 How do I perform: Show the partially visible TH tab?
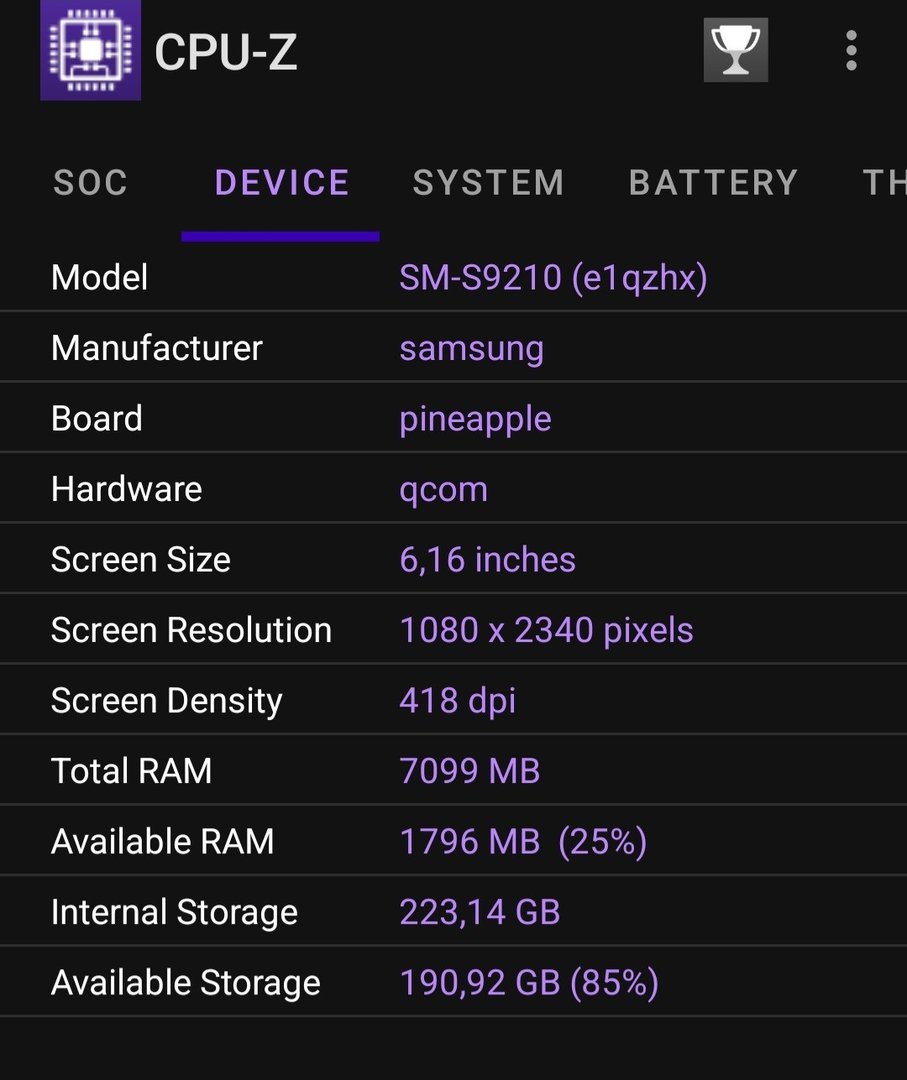click(884, 183)
